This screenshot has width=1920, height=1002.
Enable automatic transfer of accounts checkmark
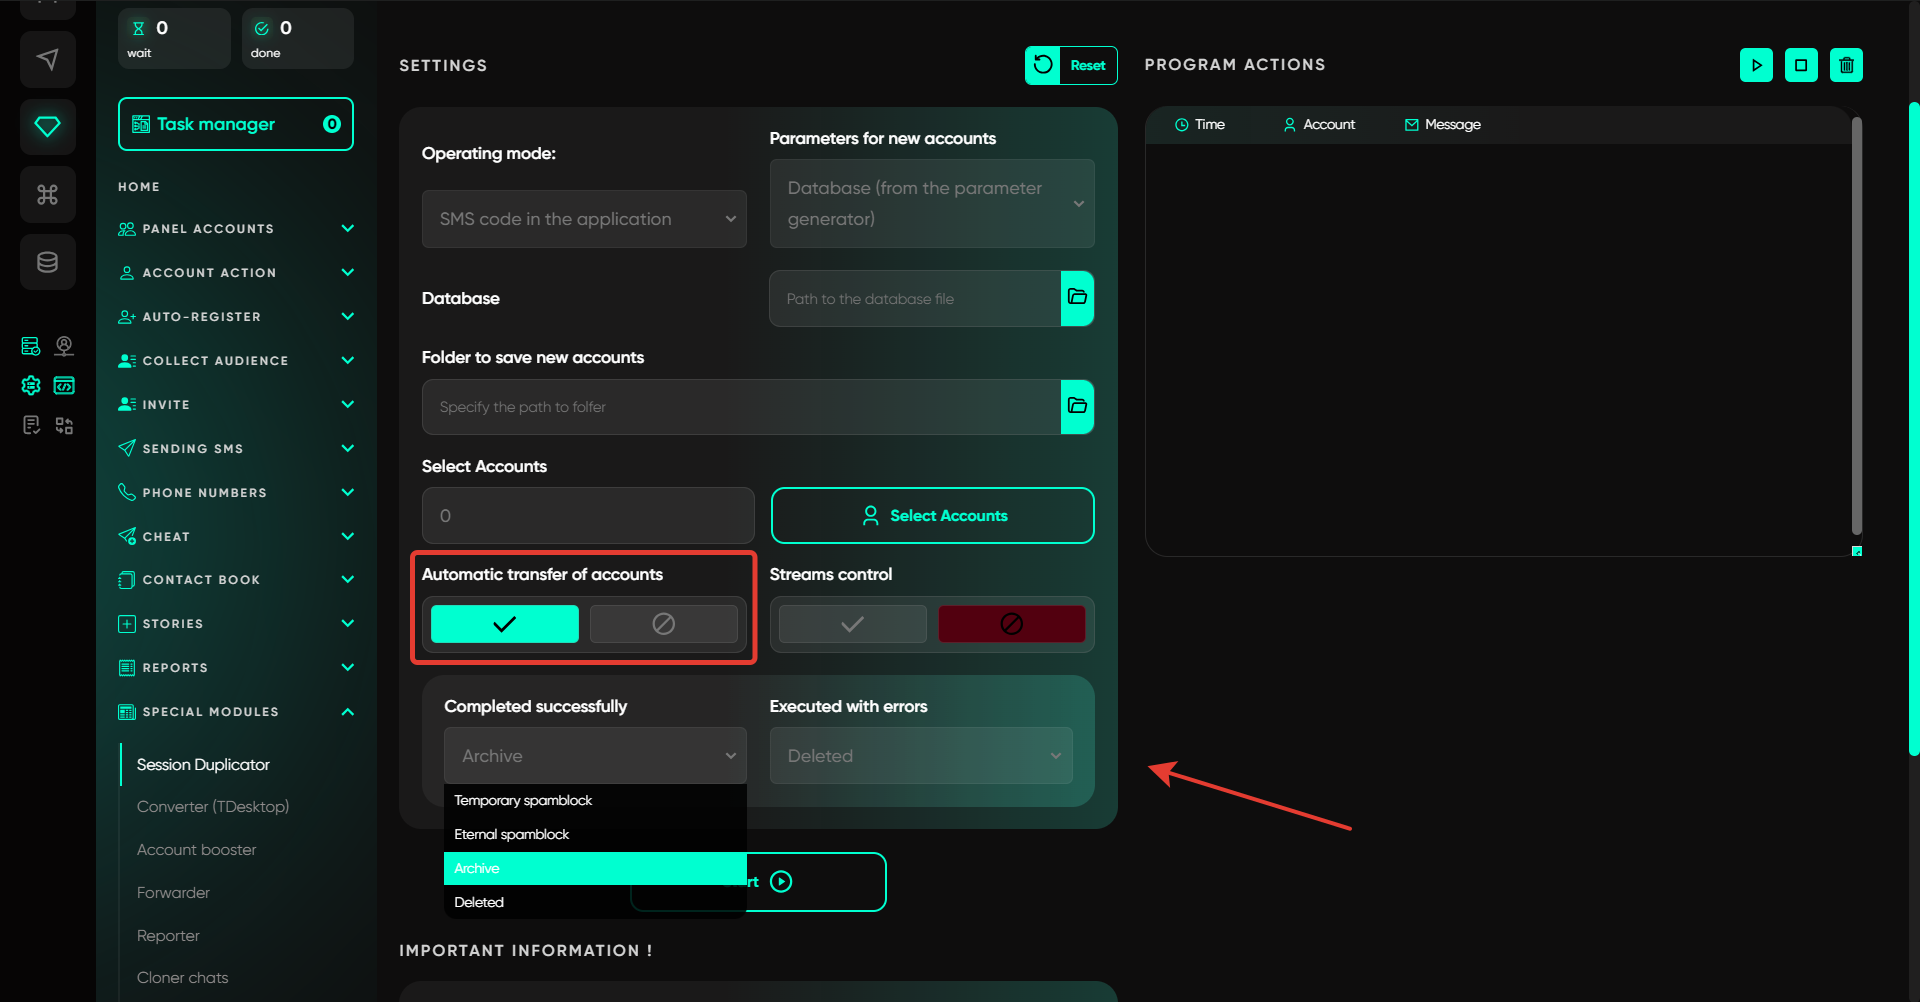(504, 624)
